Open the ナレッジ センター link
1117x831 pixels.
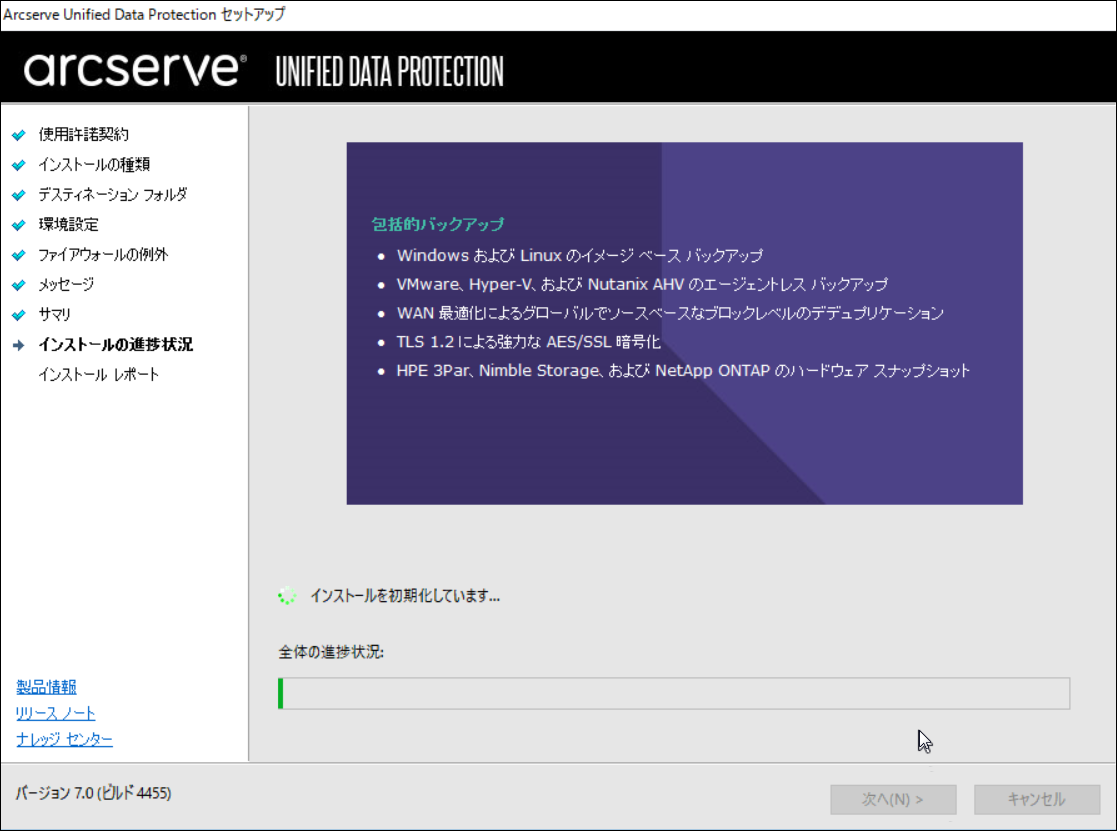(64, 739)
